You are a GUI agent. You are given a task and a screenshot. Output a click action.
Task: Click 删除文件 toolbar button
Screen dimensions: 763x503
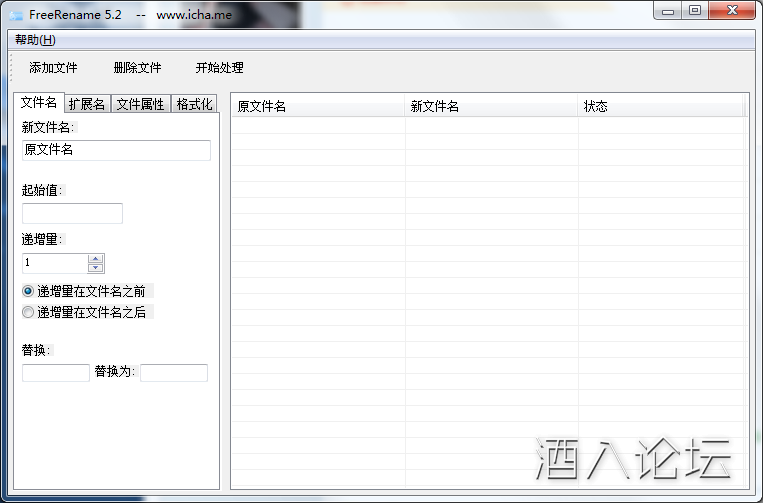point(137,68)
